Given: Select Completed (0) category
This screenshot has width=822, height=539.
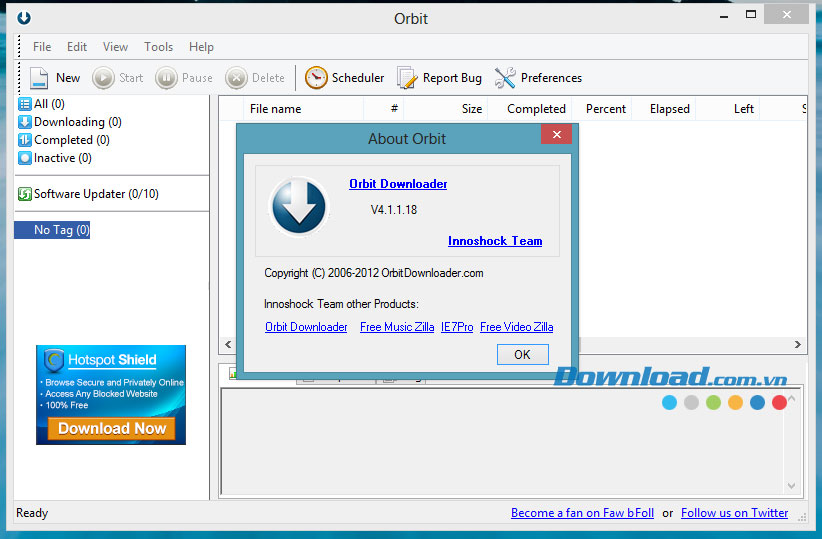Looking at the screenshot, I should pyautogui.click(x=72, y=139).
